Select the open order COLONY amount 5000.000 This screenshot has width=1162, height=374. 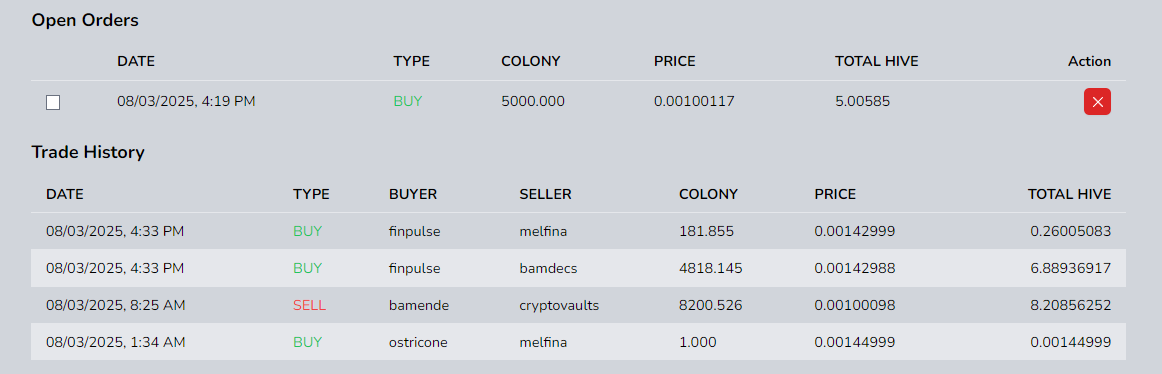(x=533, y=101)
